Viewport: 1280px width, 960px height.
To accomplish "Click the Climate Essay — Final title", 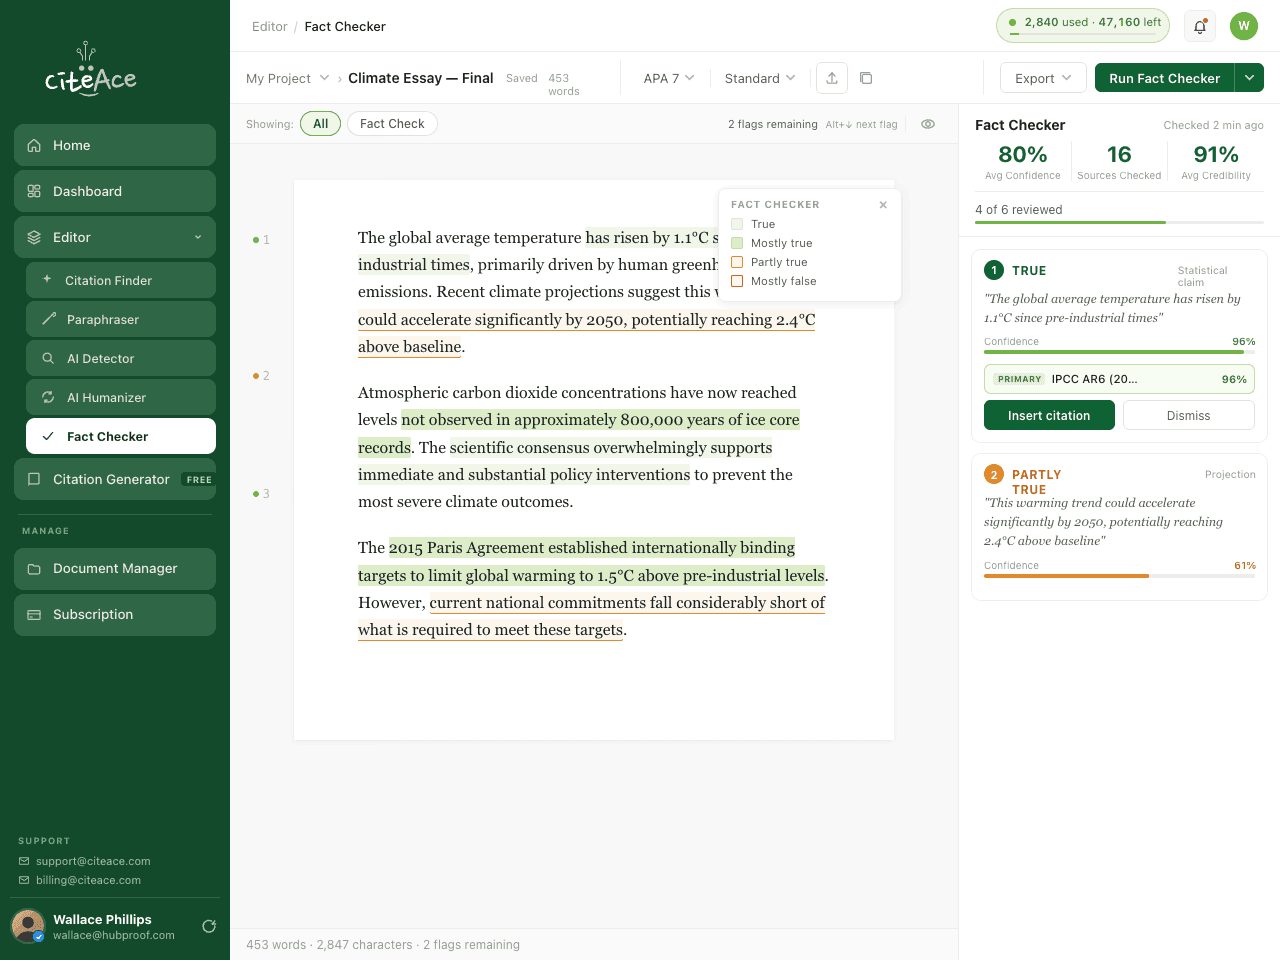I will coord(420,78).
